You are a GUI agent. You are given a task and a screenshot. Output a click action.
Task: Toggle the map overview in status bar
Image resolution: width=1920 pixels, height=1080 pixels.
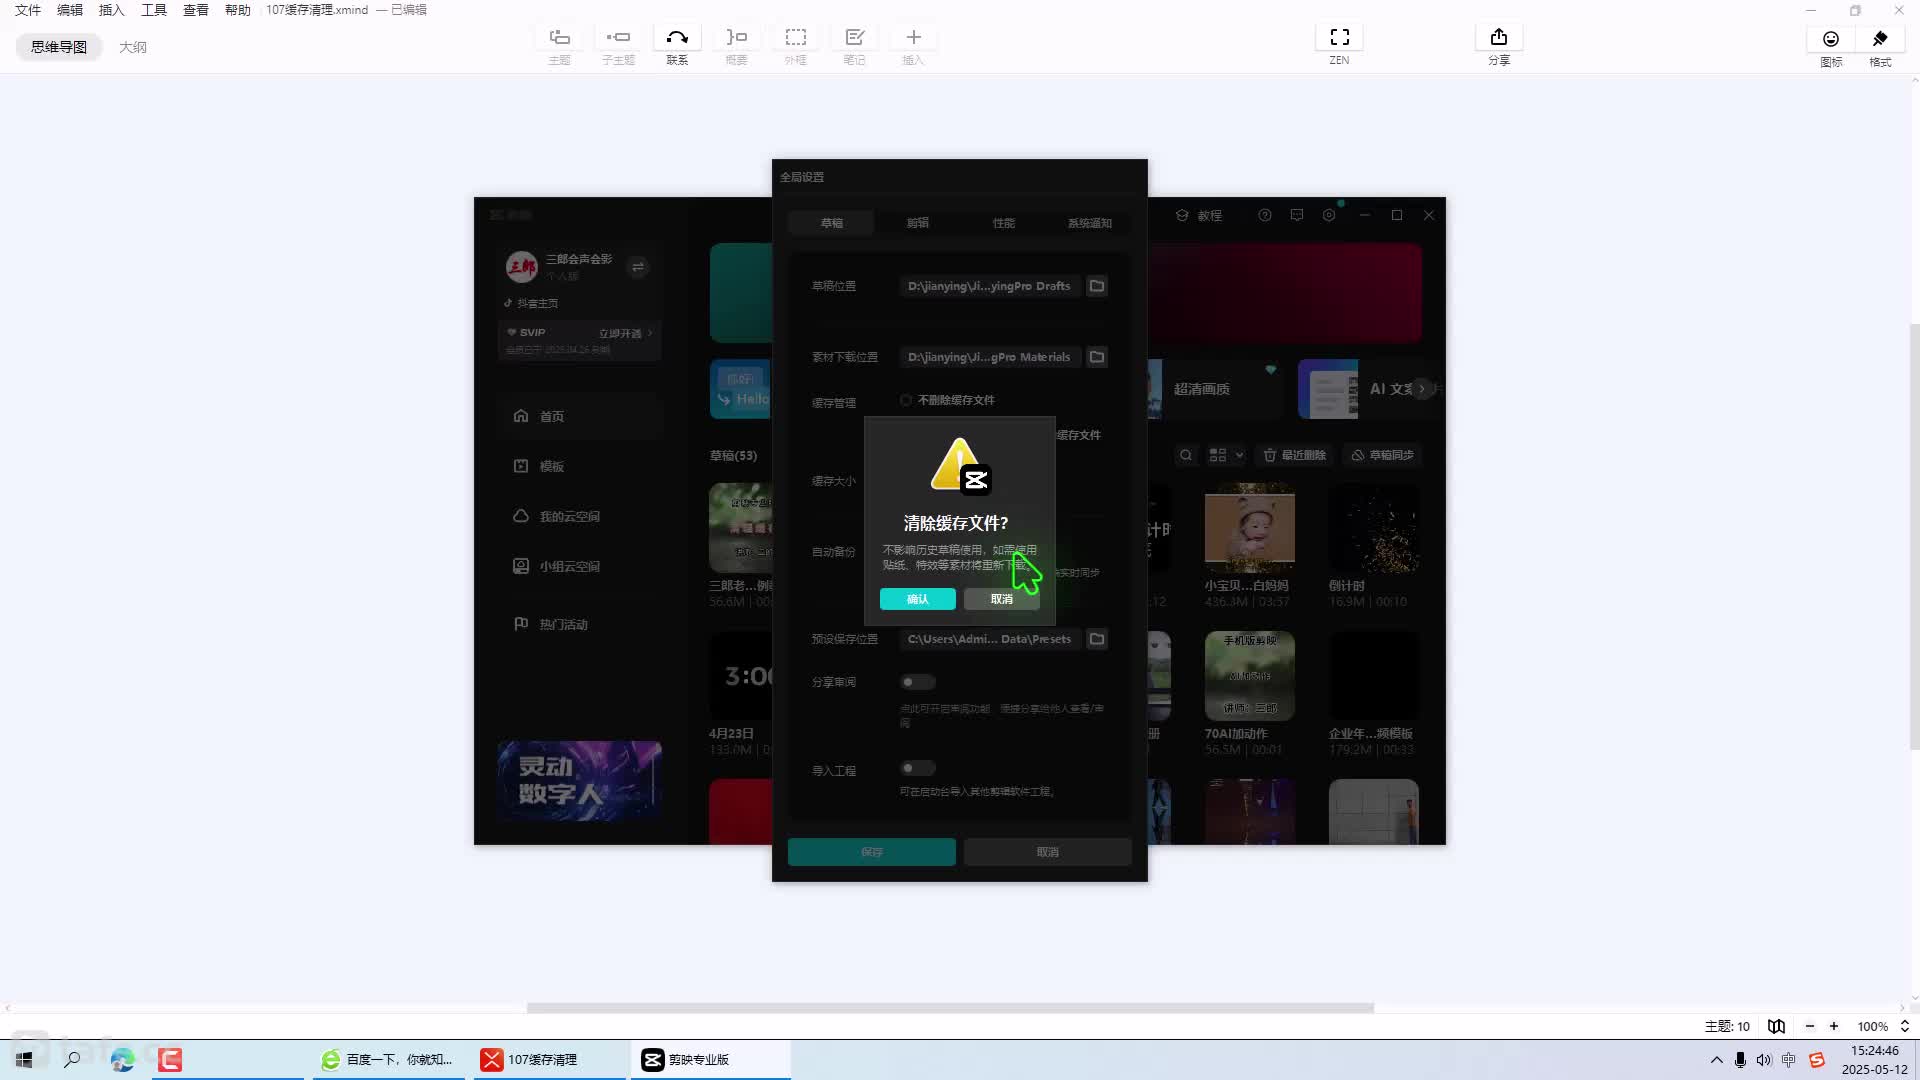pos(1776,1026)
